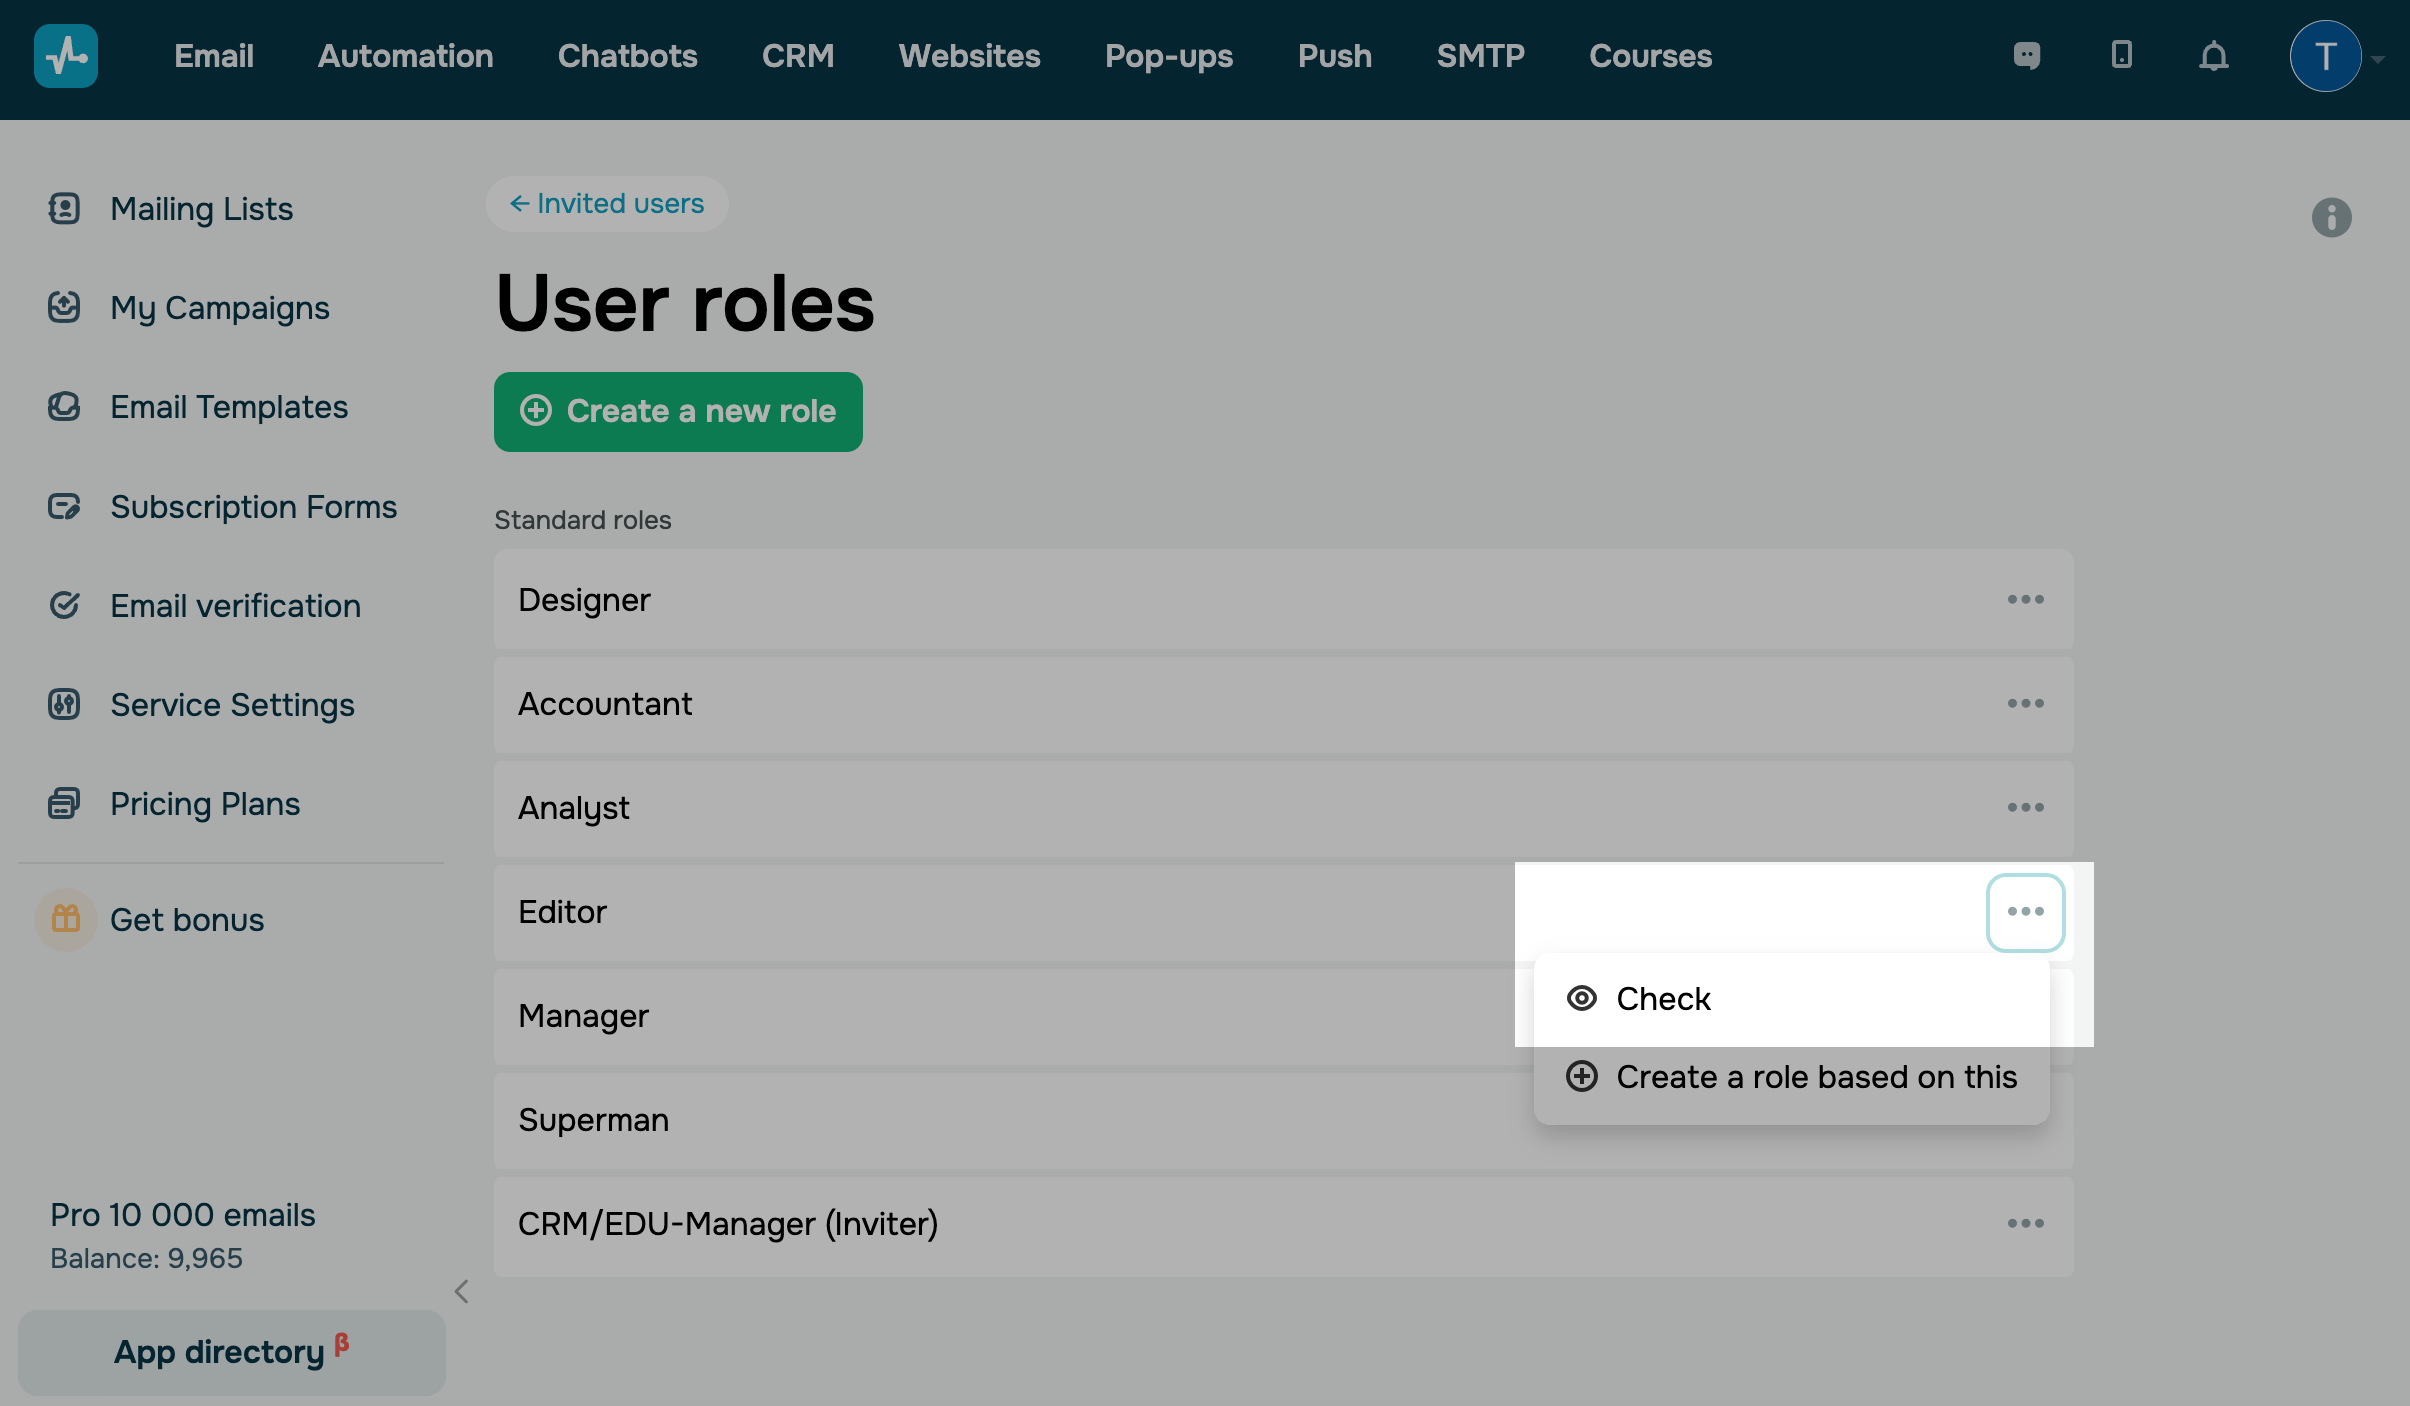Open notifications bell icon

pyautogui.click(x=2214, y=56)
